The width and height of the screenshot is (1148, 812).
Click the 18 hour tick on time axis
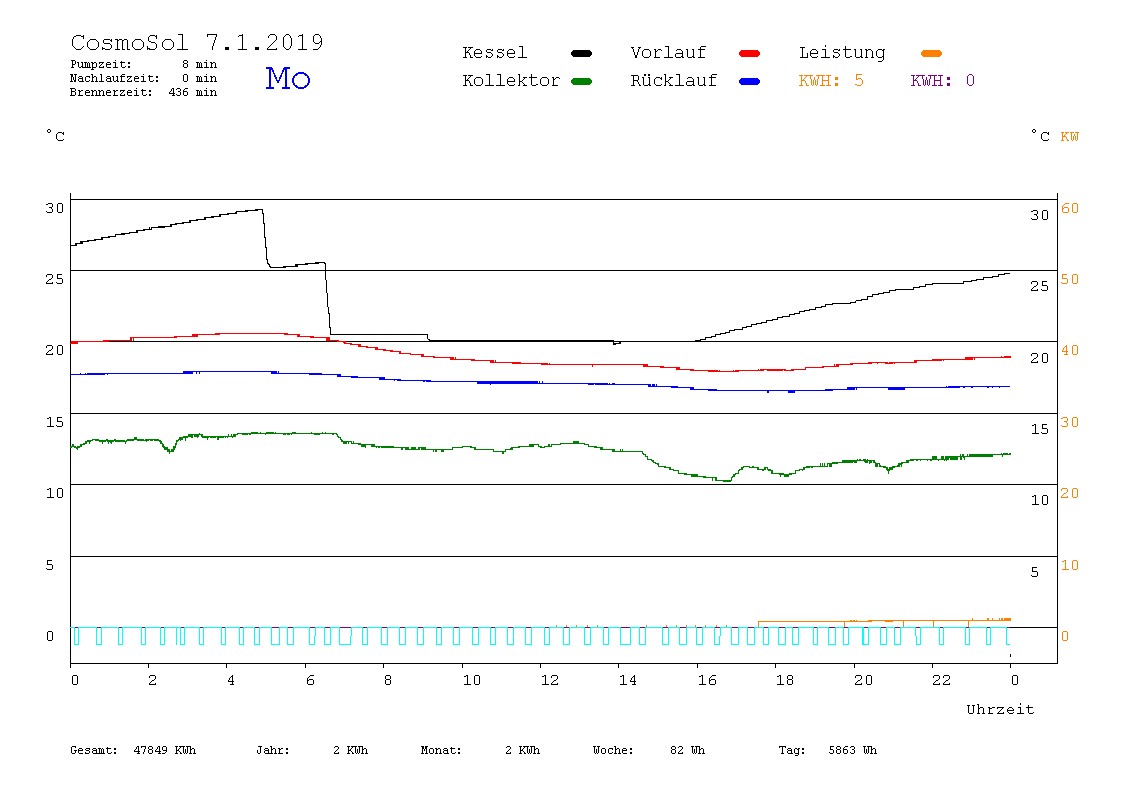(785, 680)
